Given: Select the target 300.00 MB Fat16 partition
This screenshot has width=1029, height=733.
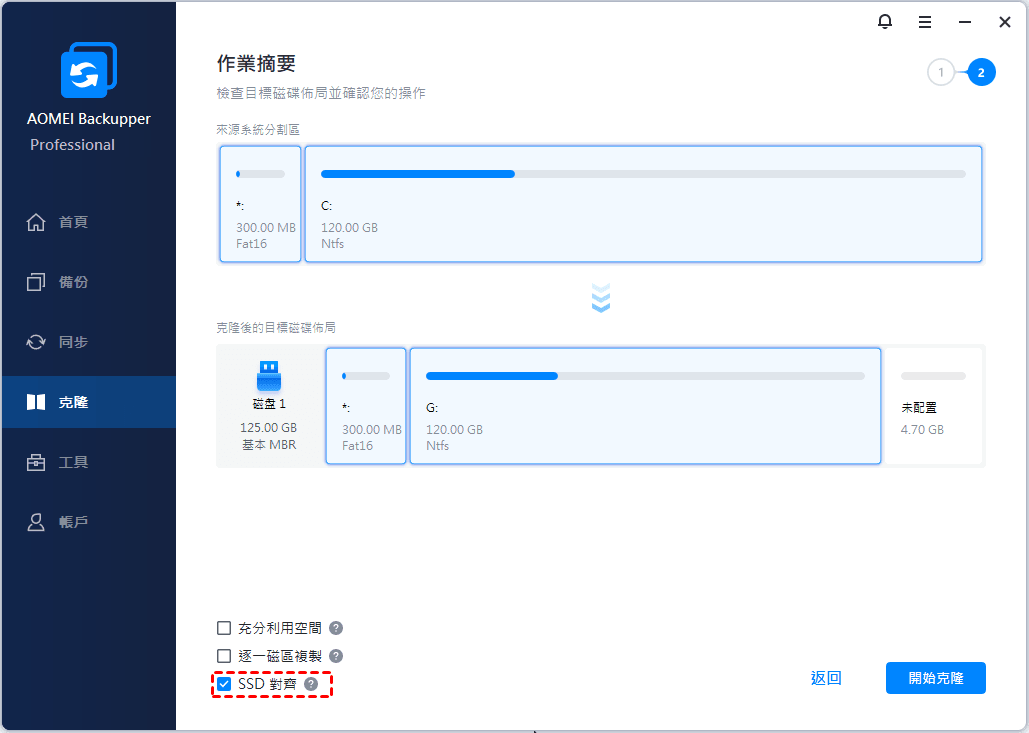Looking at the screenshot, I should (366, 406).
